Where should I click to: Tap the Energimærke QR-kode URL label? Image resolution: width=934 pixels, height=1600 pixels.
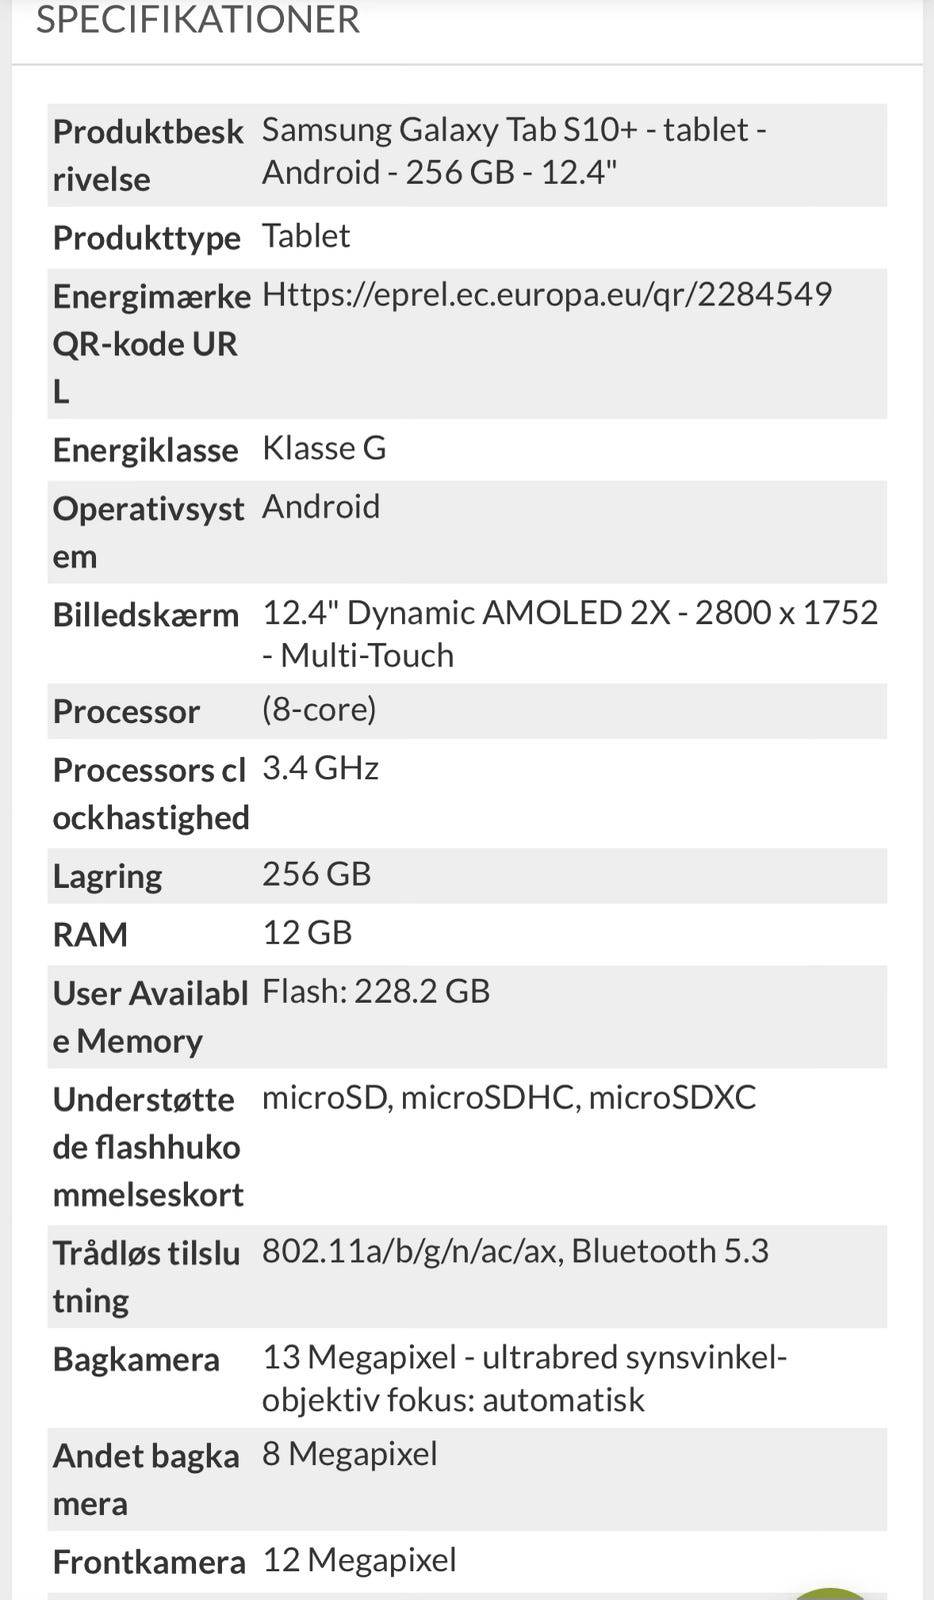(151, 343)
